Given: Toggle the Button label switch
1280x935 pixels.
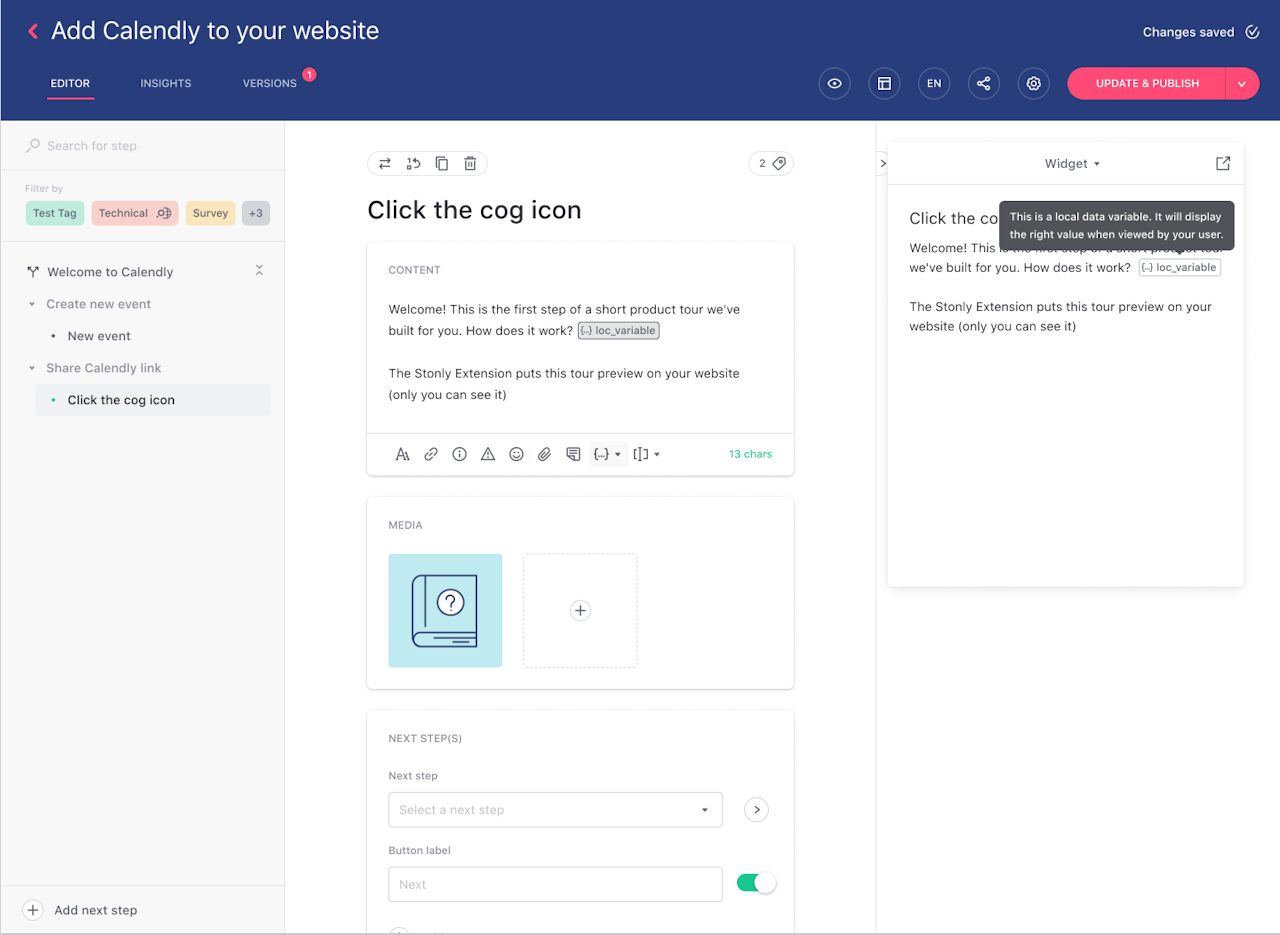Looking at the screenshot, I should (x=756, y=883).
